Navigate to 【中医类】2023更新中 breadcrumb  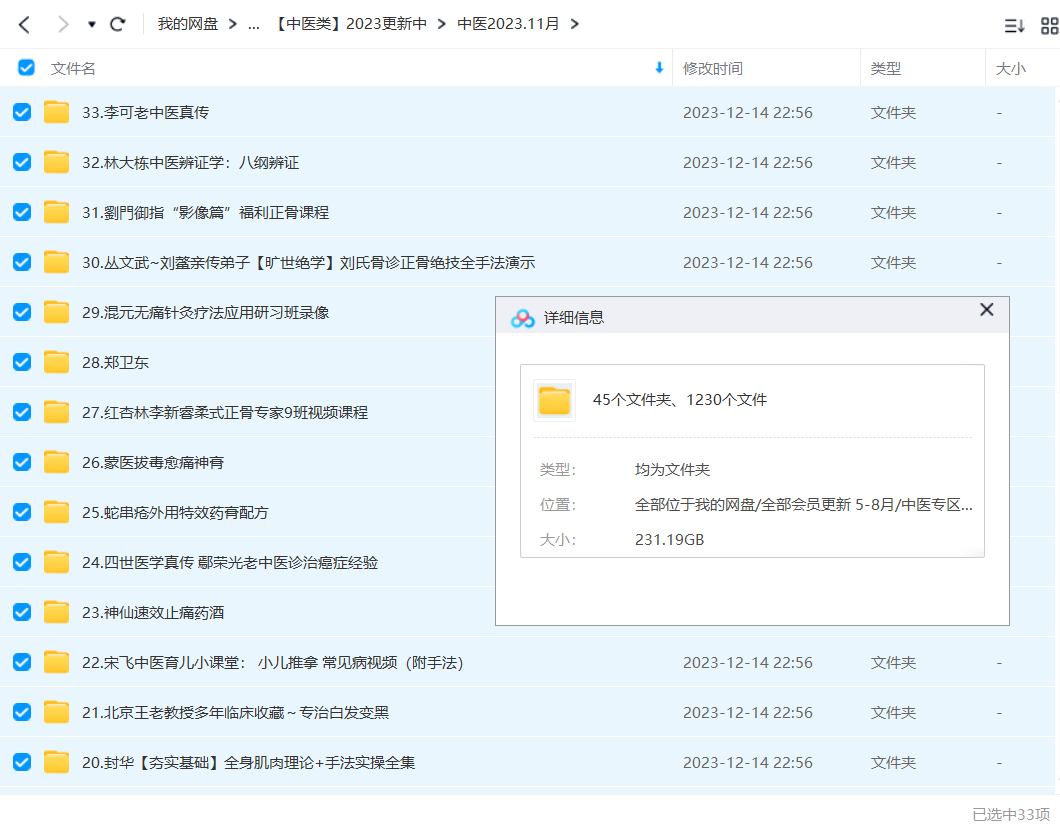(349, 24)
